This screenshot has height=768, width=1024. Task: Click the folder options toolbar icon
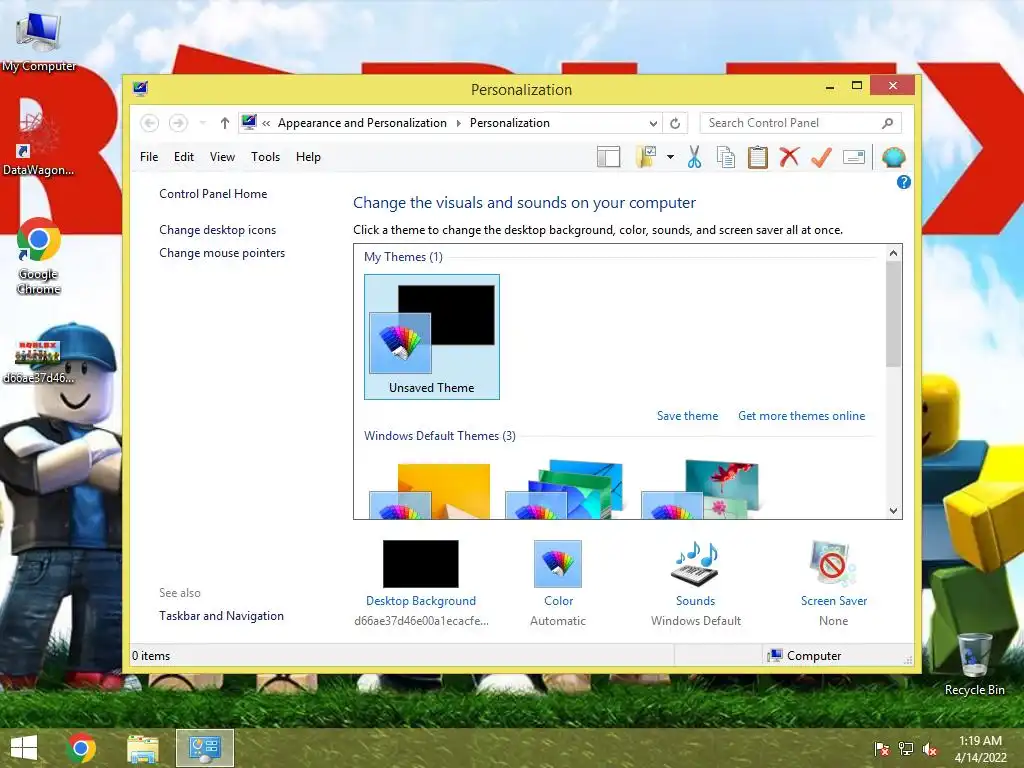[x=646, y=157]
